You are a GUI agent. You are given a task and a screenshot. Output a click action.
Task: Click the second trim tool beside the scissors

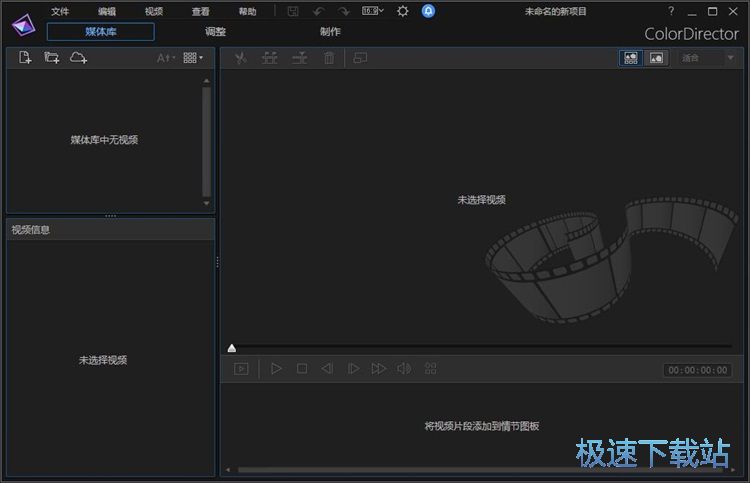click(x=270, y=58)
